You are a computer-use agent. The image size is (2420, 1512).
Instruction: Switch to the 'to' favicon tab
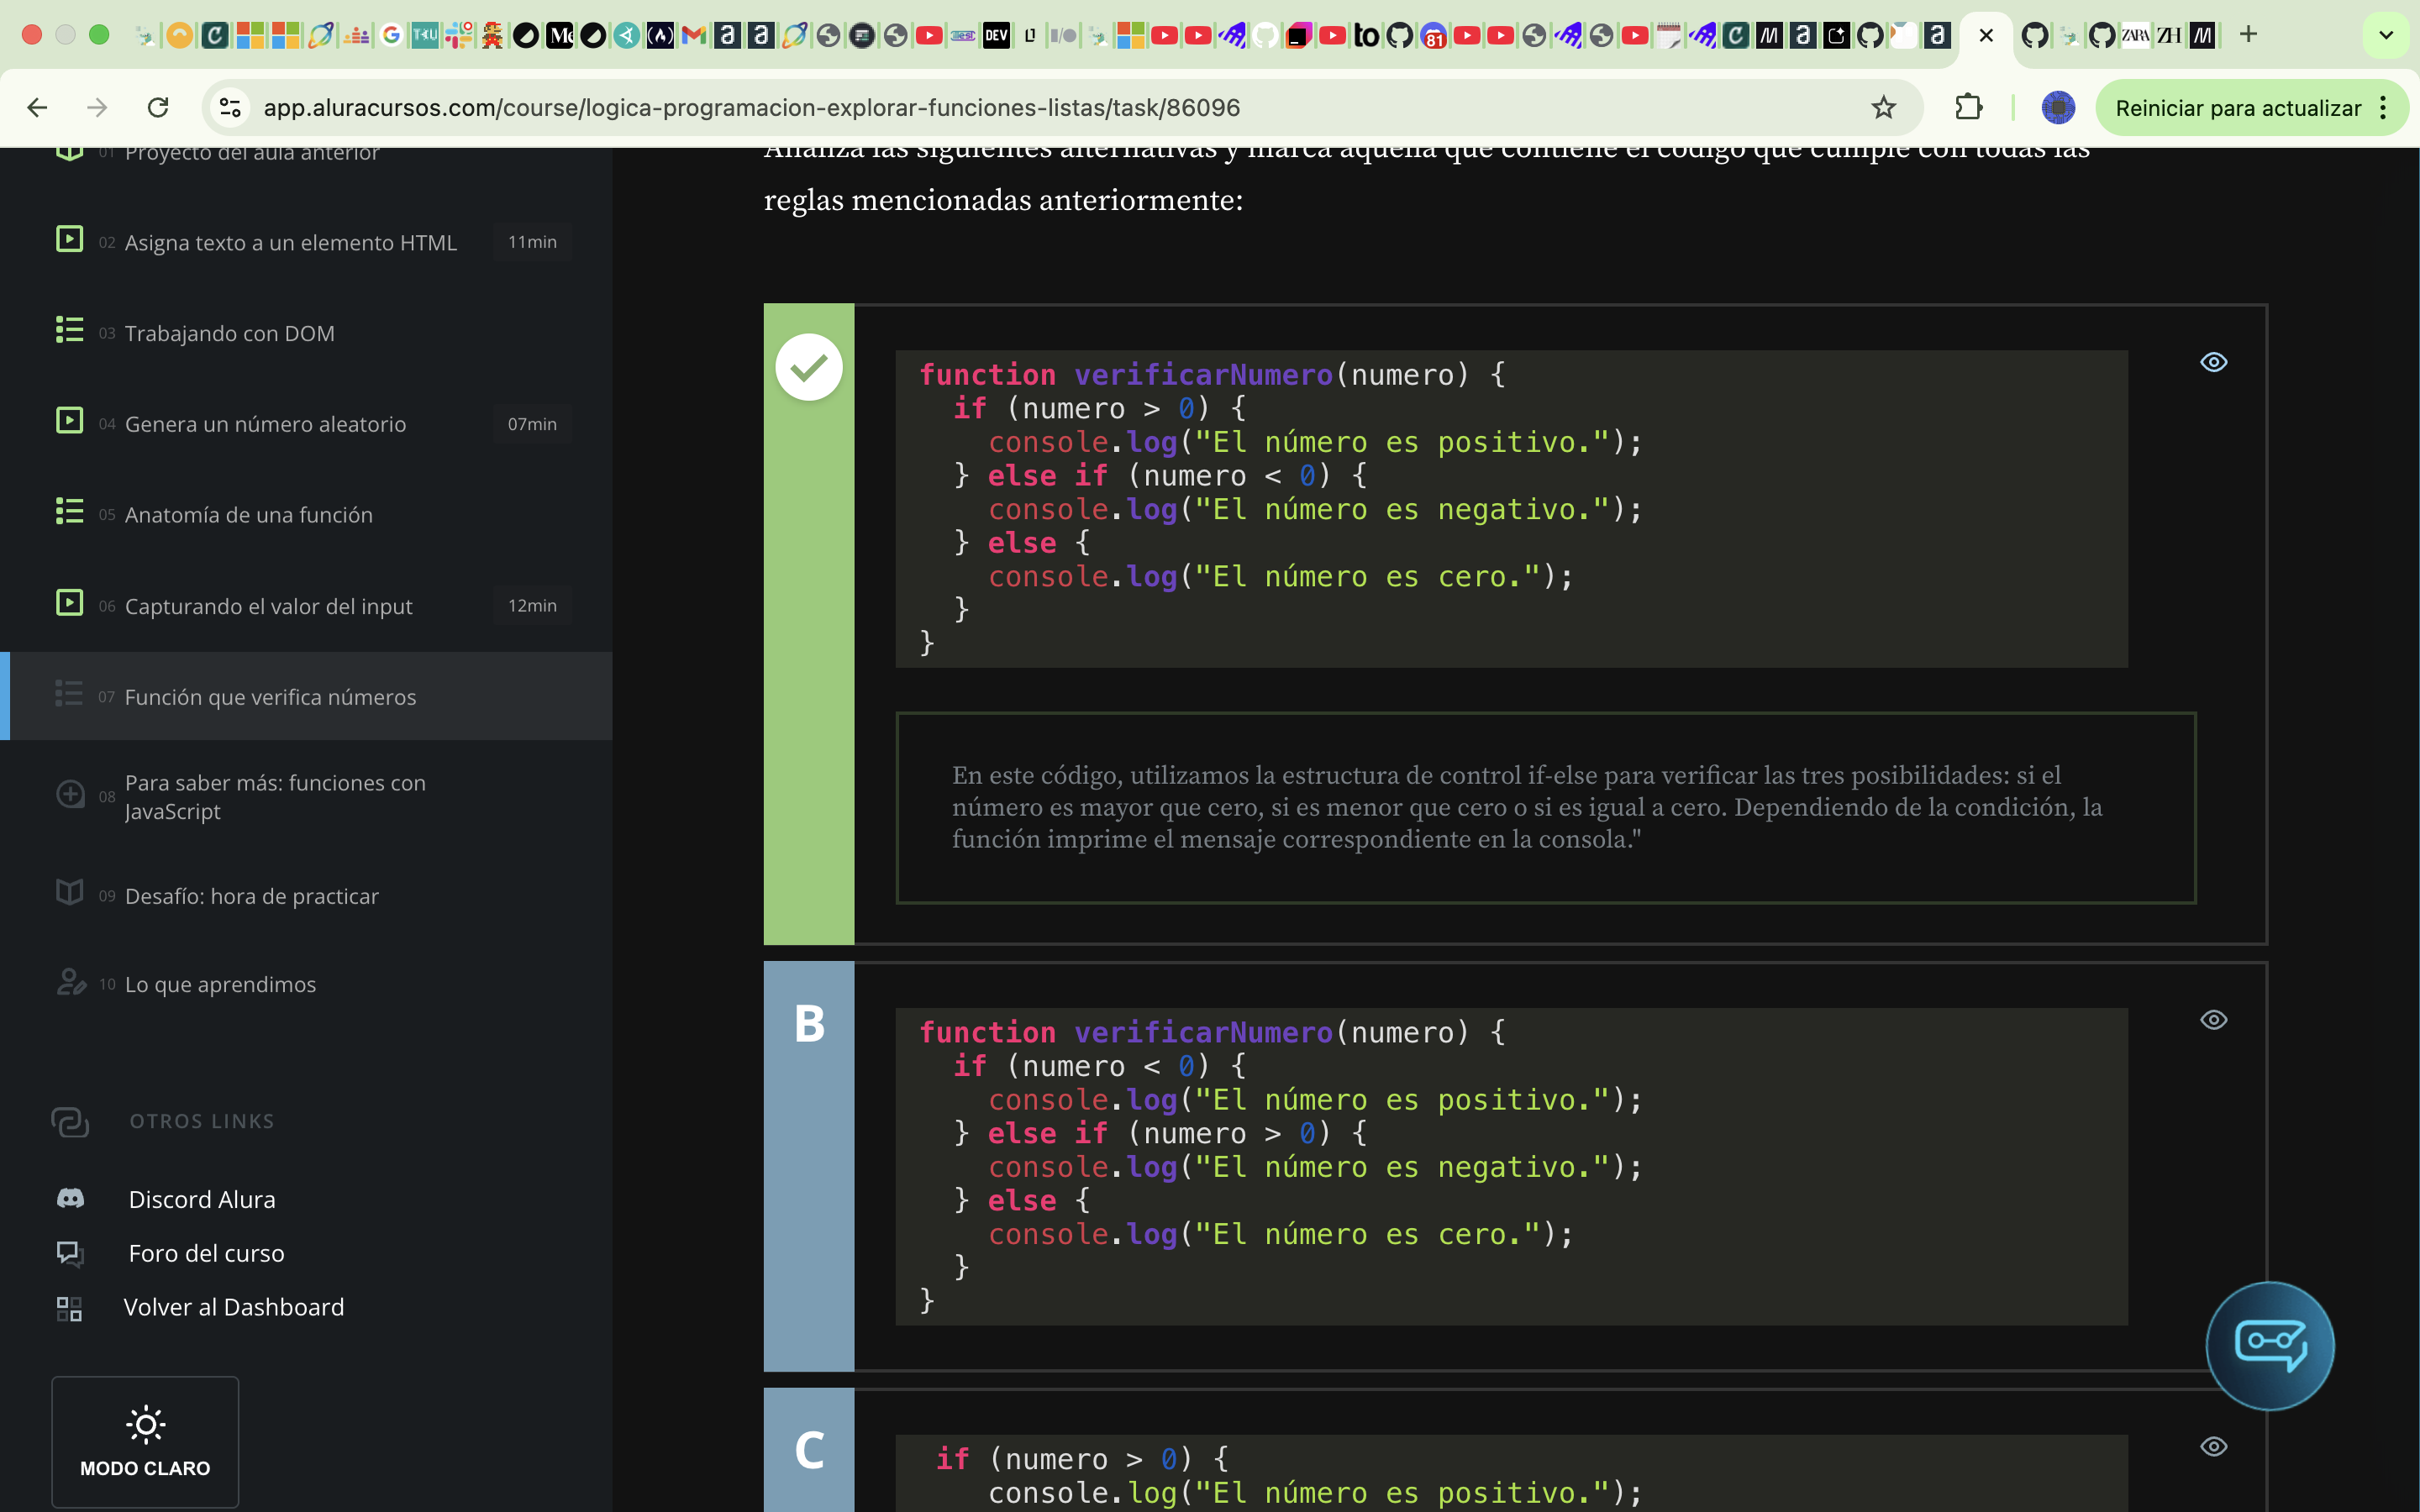pyautogui.click(x=1366, y=35)
